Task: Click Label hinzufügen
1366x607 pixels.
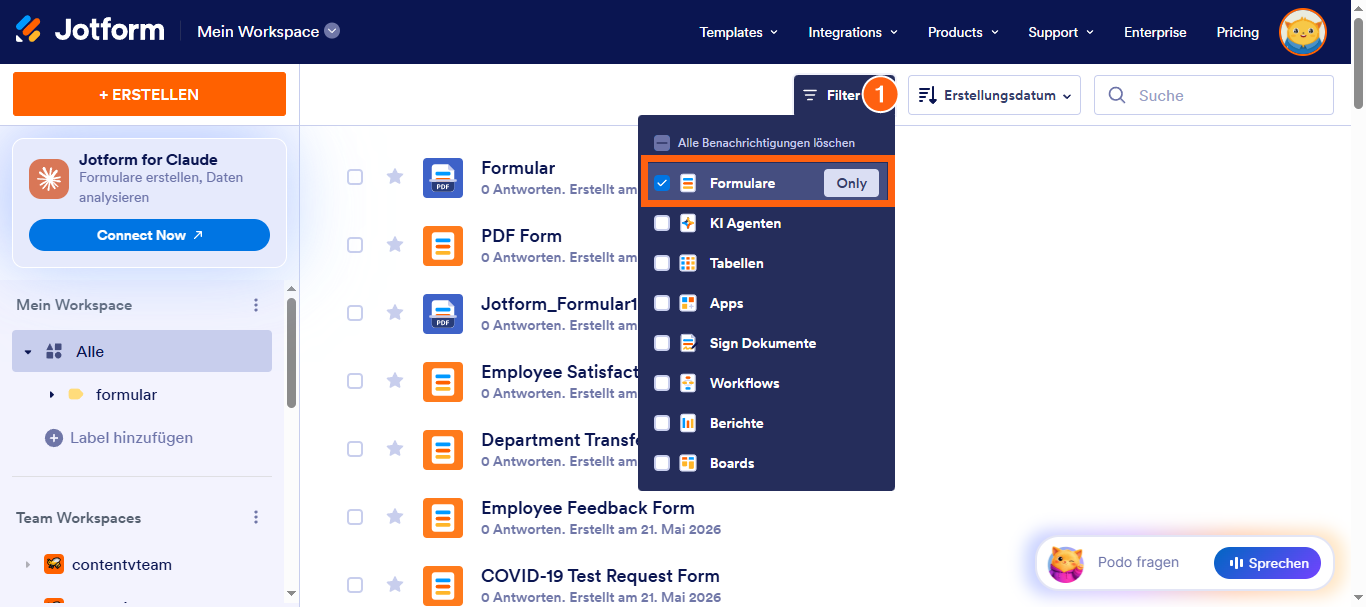Action: click(x=119, y=438)
